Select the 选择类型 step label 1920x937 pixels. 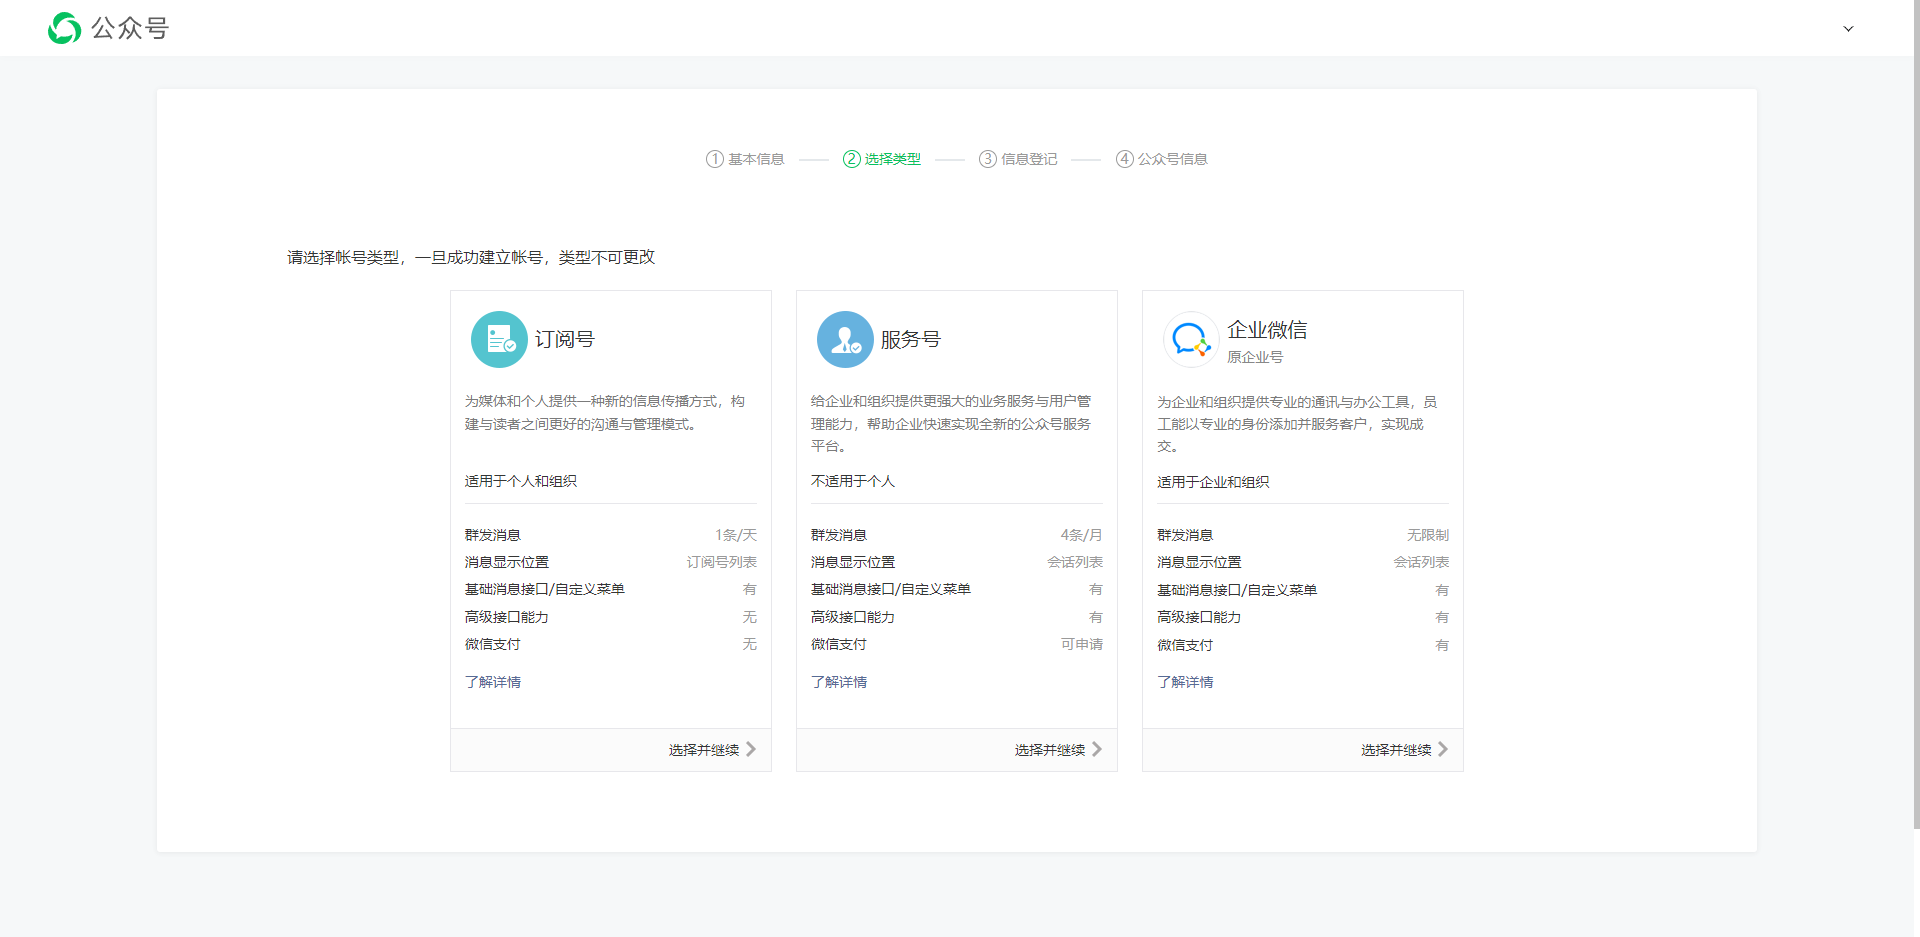coord(893,159)
